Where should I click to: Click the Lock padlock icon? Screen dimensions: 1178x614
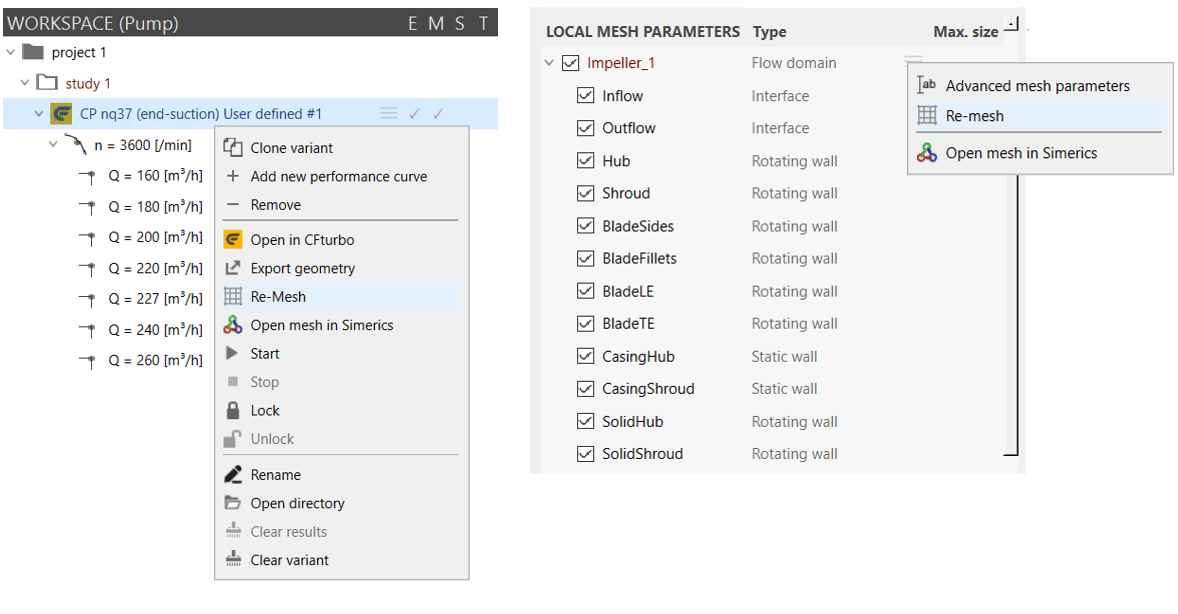pyautogui.click(x=233, y=410)
